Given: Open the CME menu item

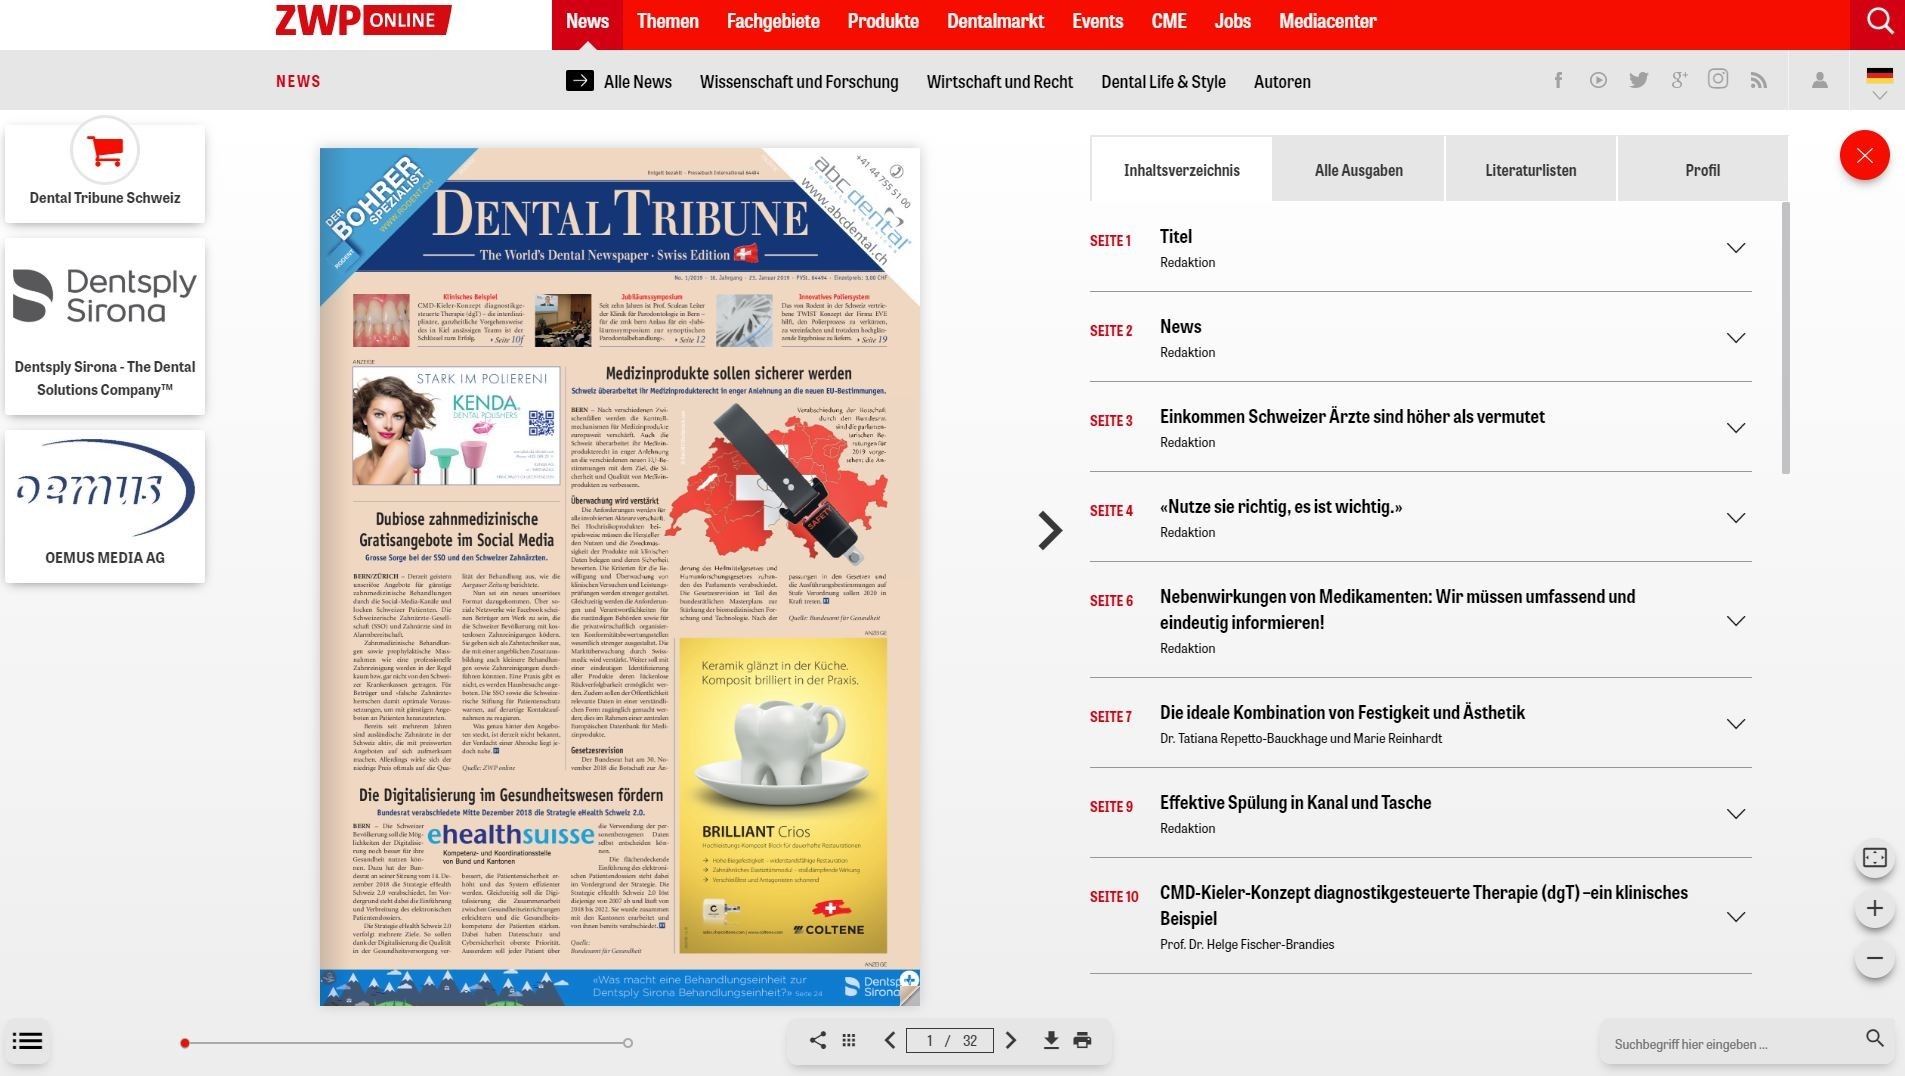Looking at the screenshot, I should [1169, 21].
